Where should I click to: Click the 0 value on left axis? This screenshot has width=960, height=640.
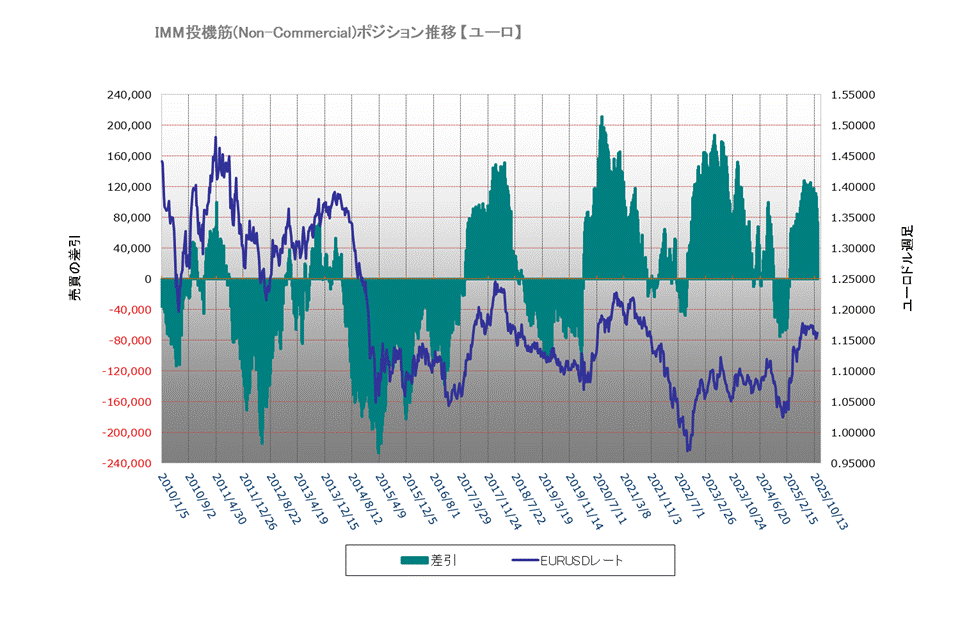(147, 279)
